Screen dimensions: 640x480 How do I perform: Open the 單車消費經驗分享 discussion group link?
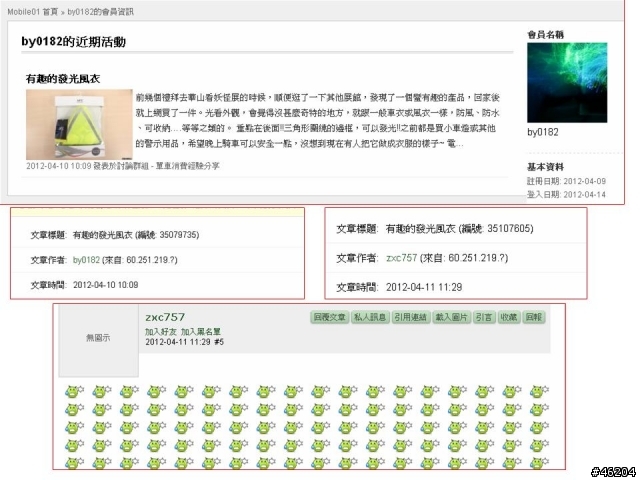(188, 166)
